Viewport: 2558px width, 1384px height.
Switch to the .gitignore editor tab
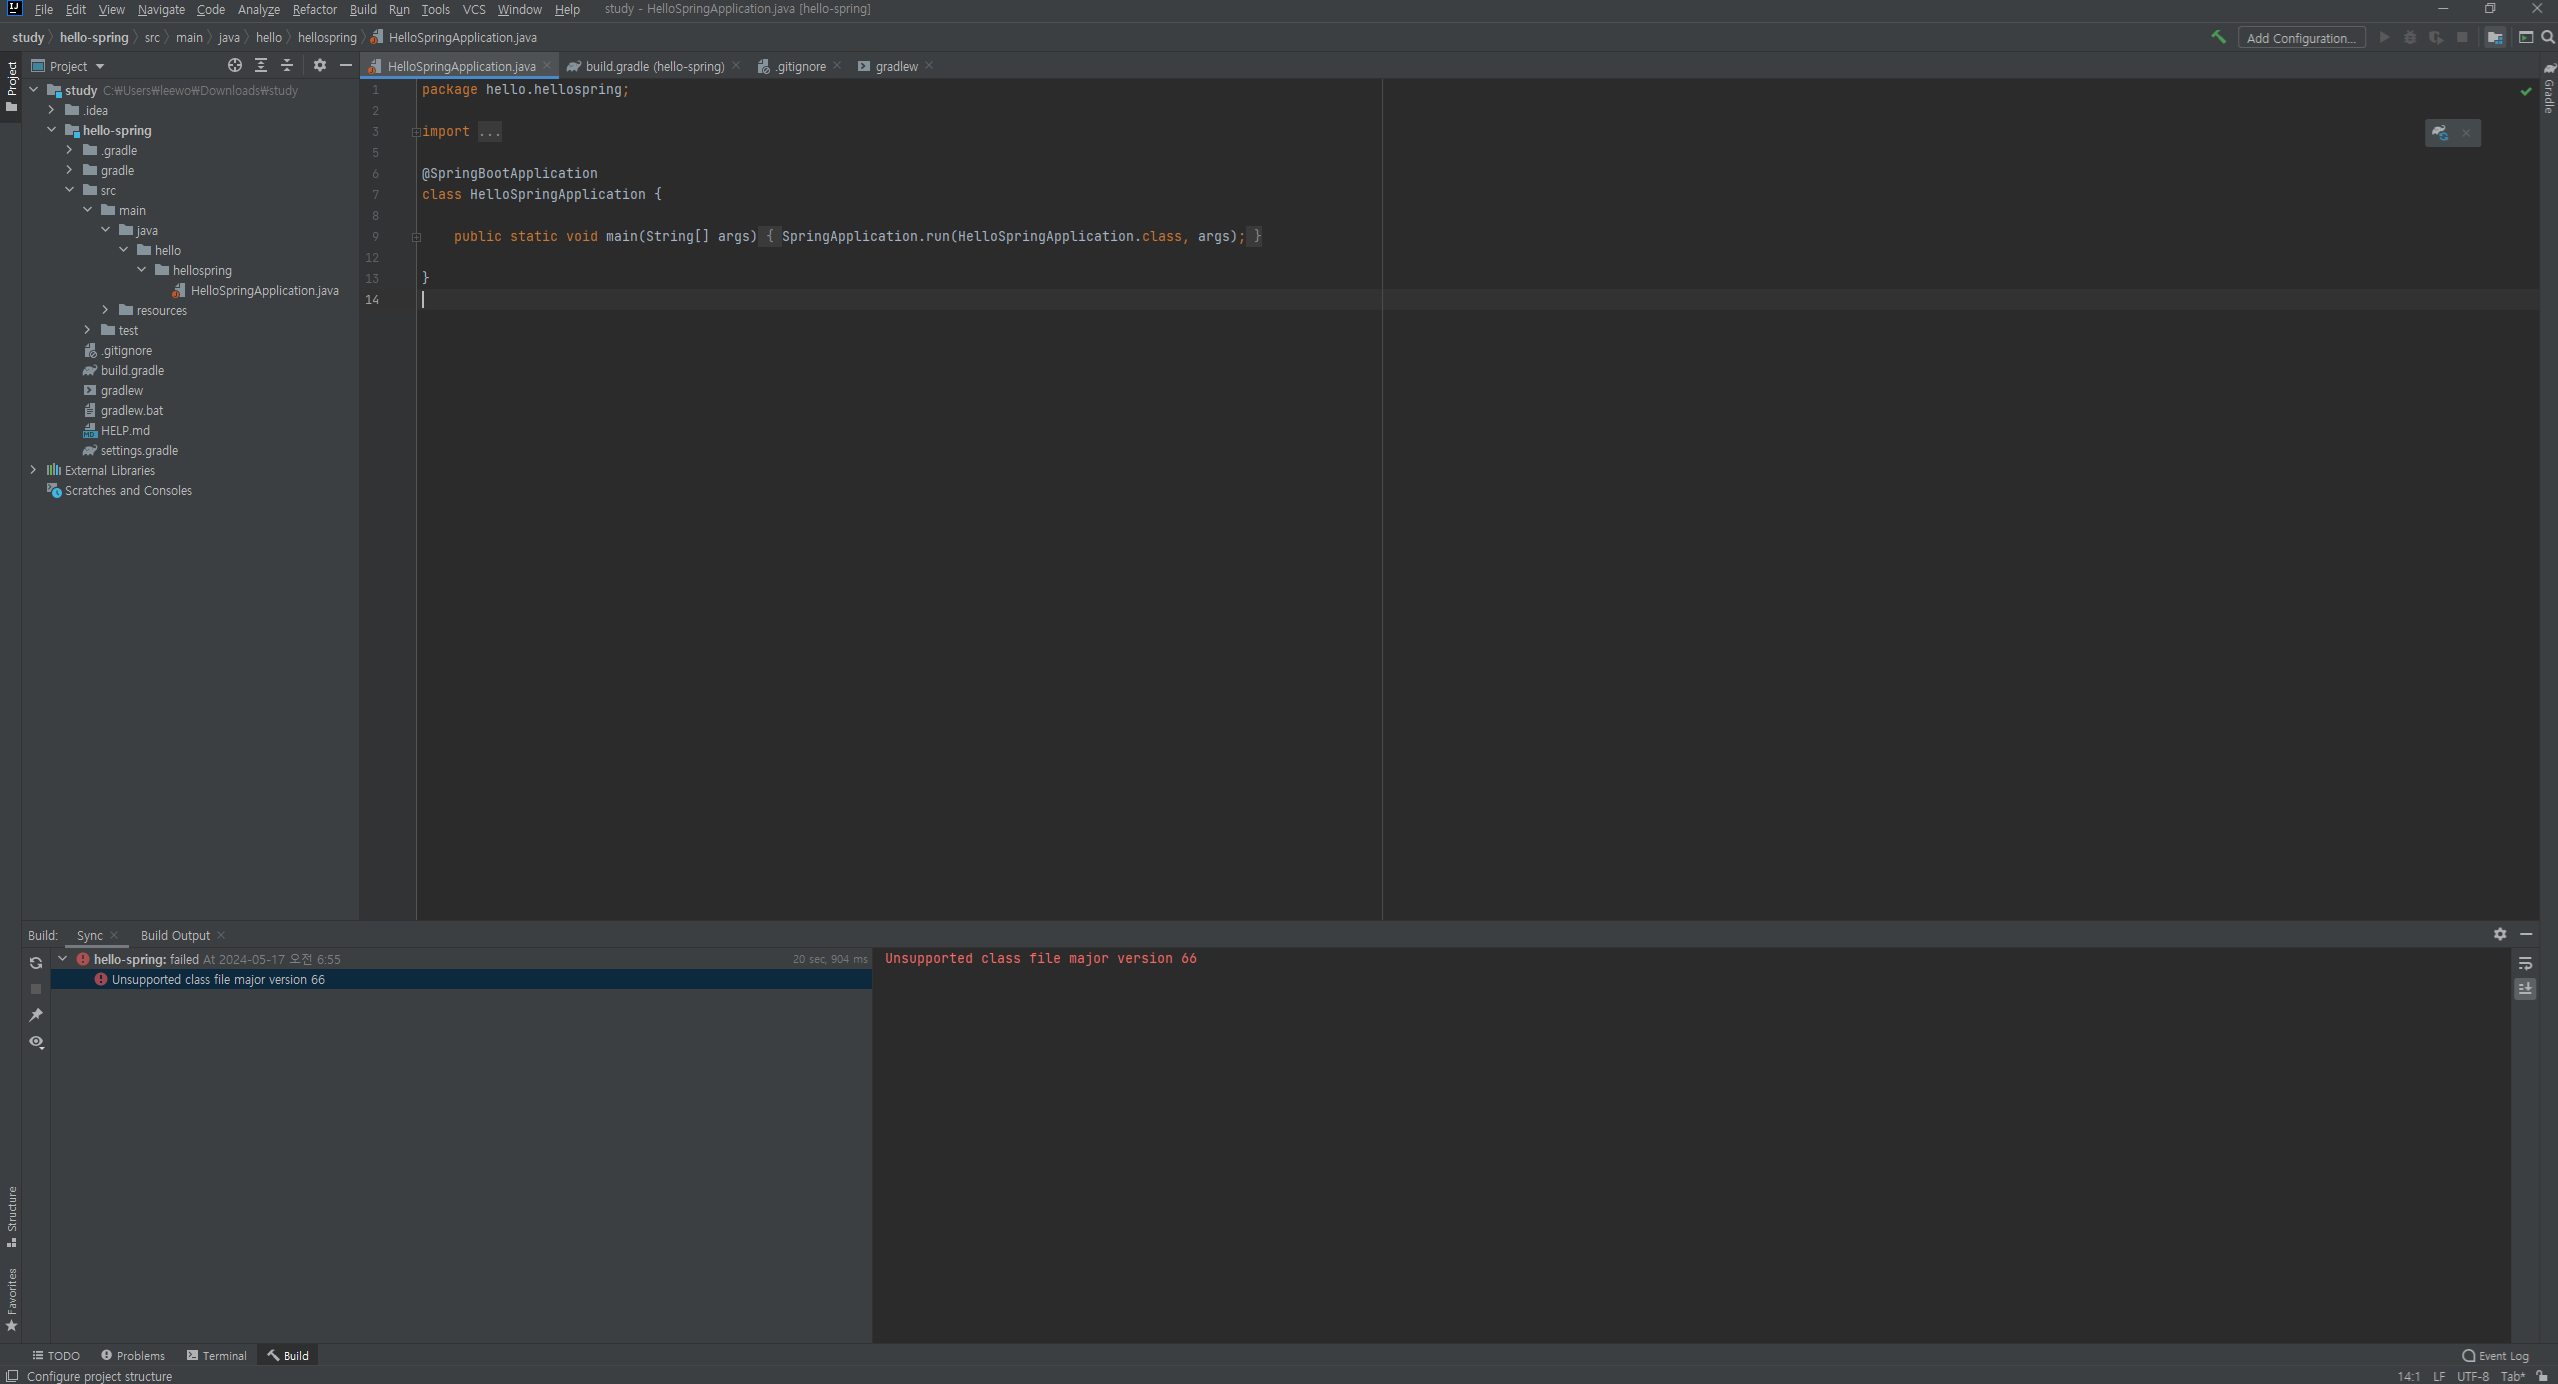(800, 66)
